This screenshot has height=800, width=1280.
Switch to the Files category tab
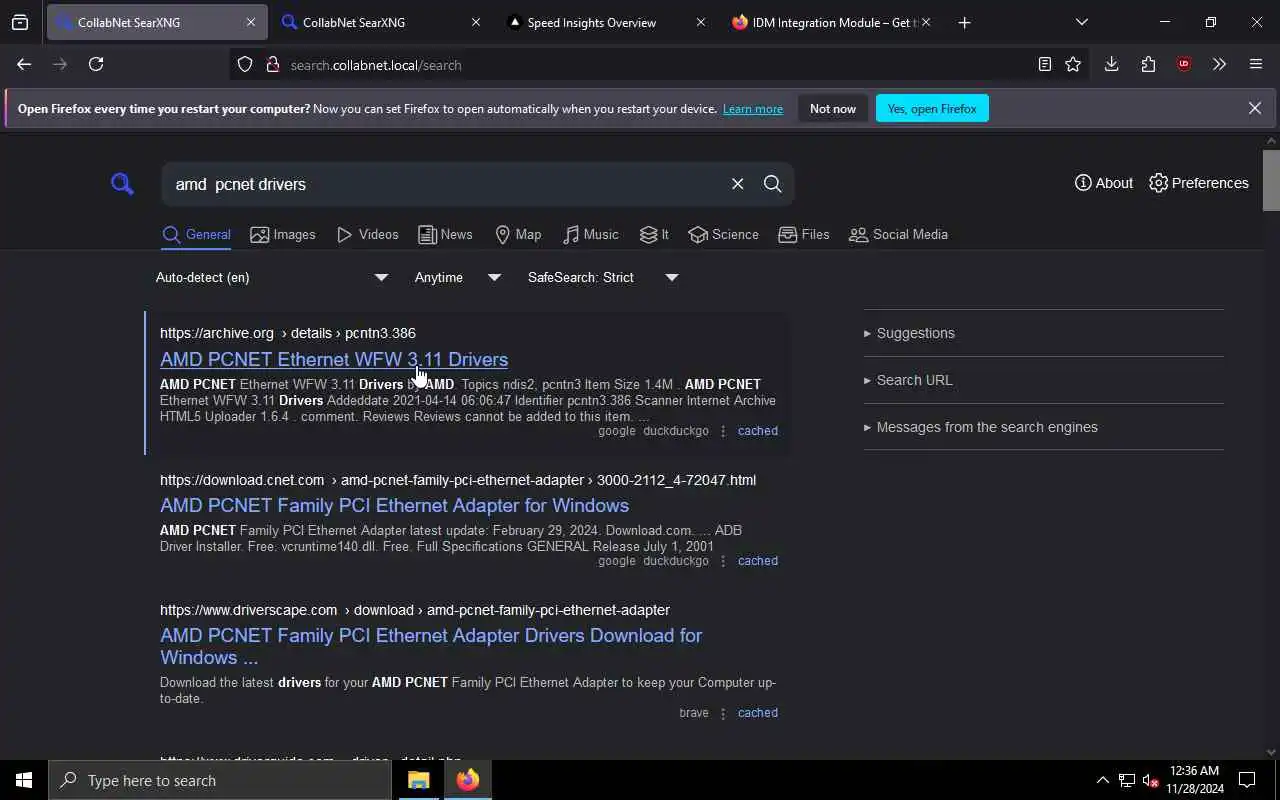(x=804, y=235)
